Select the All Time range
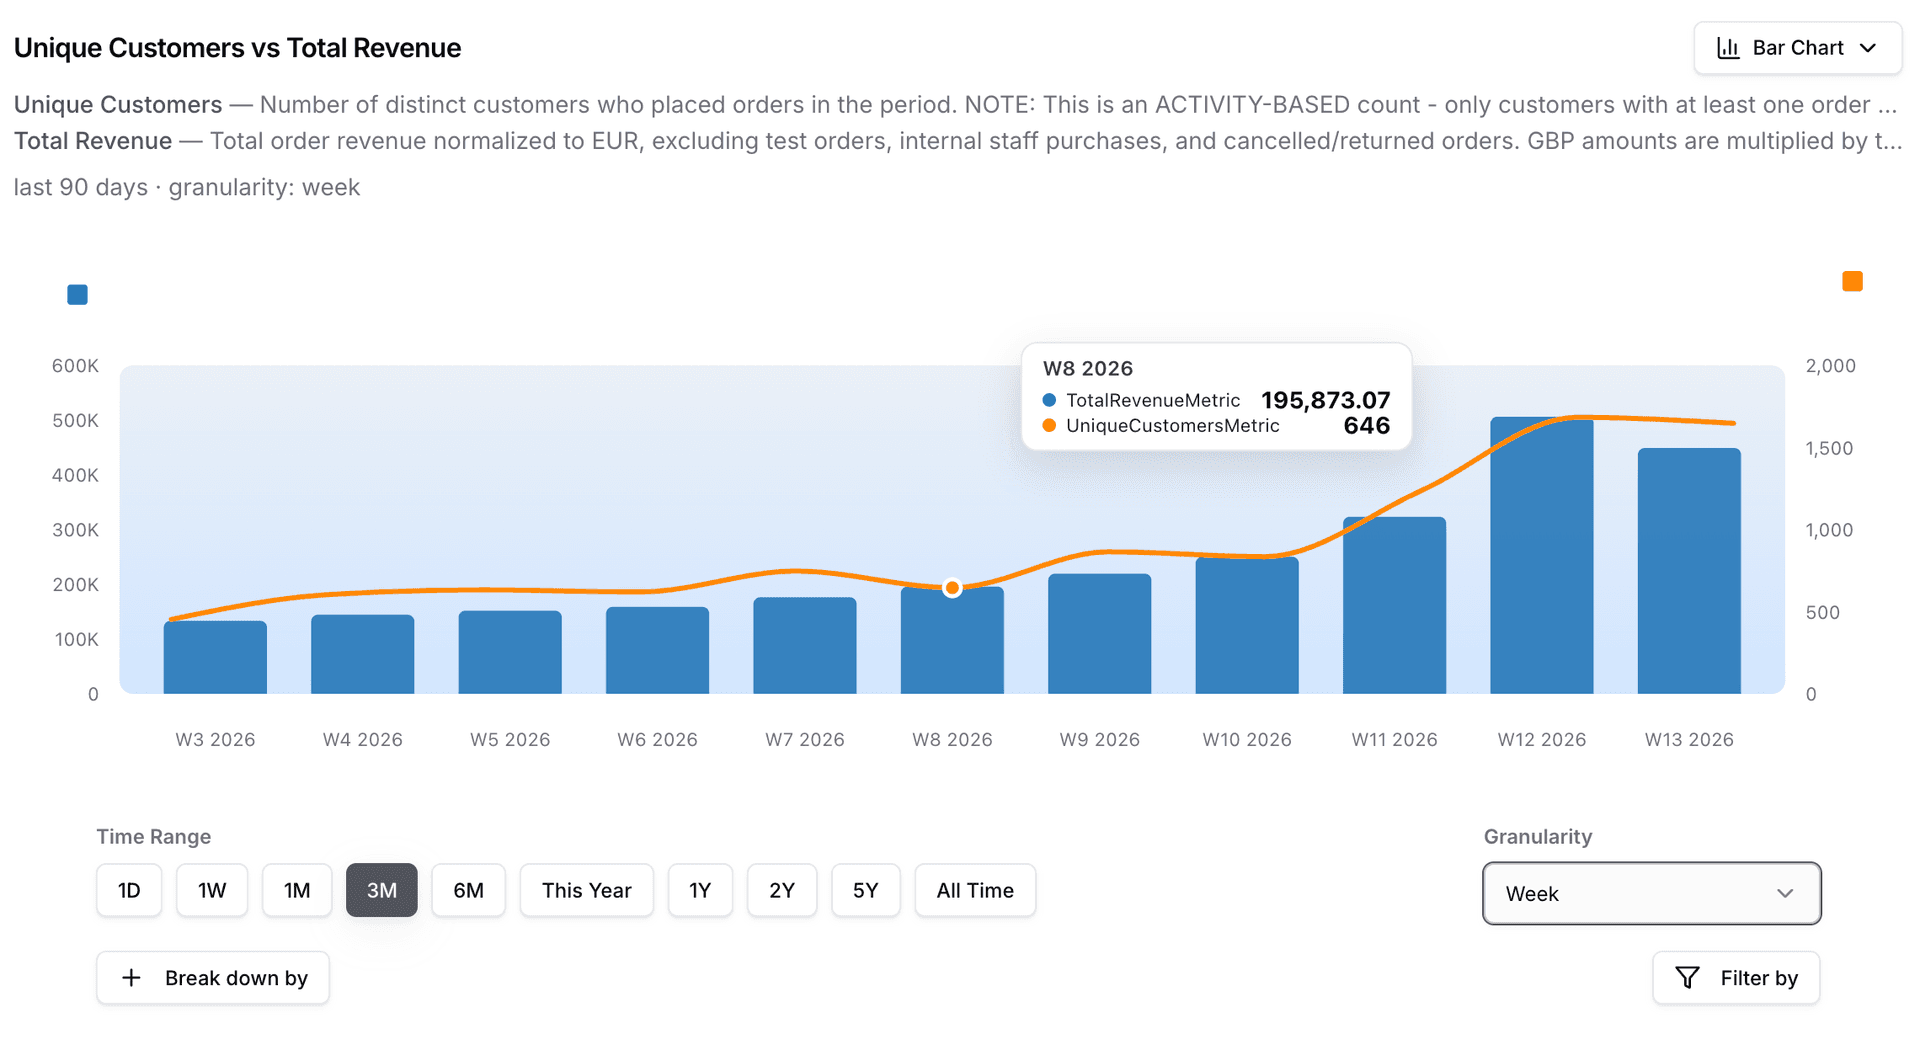 click(x=974, y=890)
